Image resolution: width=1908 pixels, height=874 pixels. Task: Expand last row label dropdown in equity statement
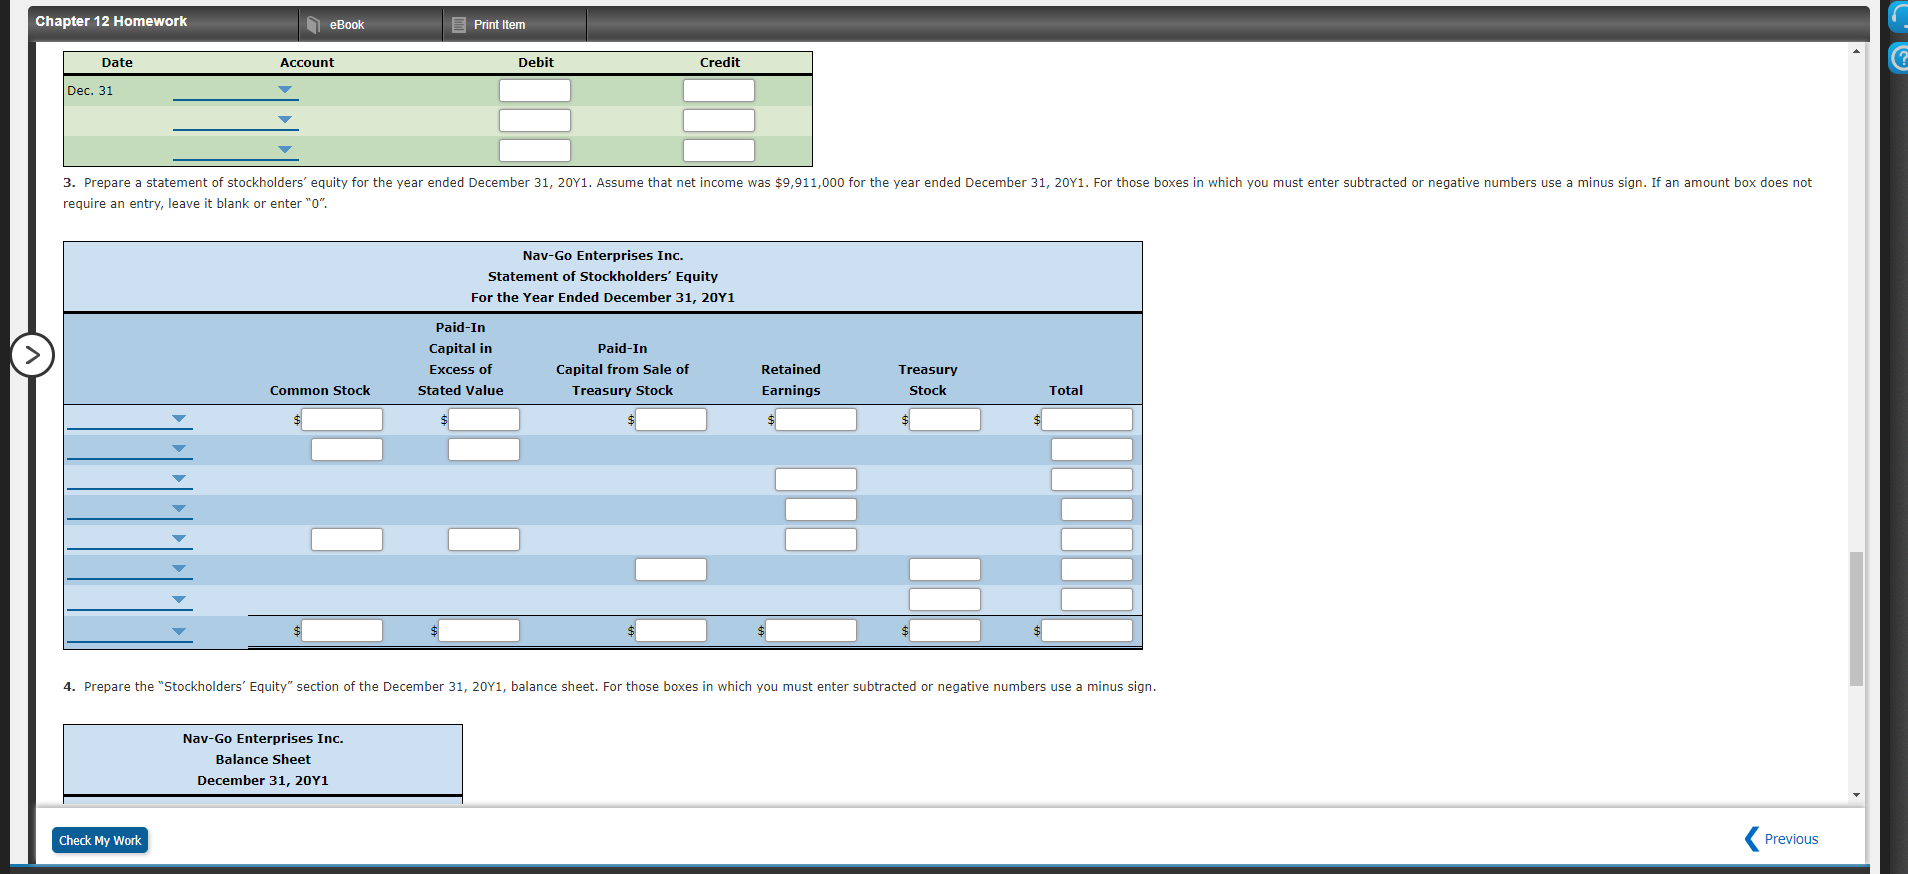(x=130, y=631)
